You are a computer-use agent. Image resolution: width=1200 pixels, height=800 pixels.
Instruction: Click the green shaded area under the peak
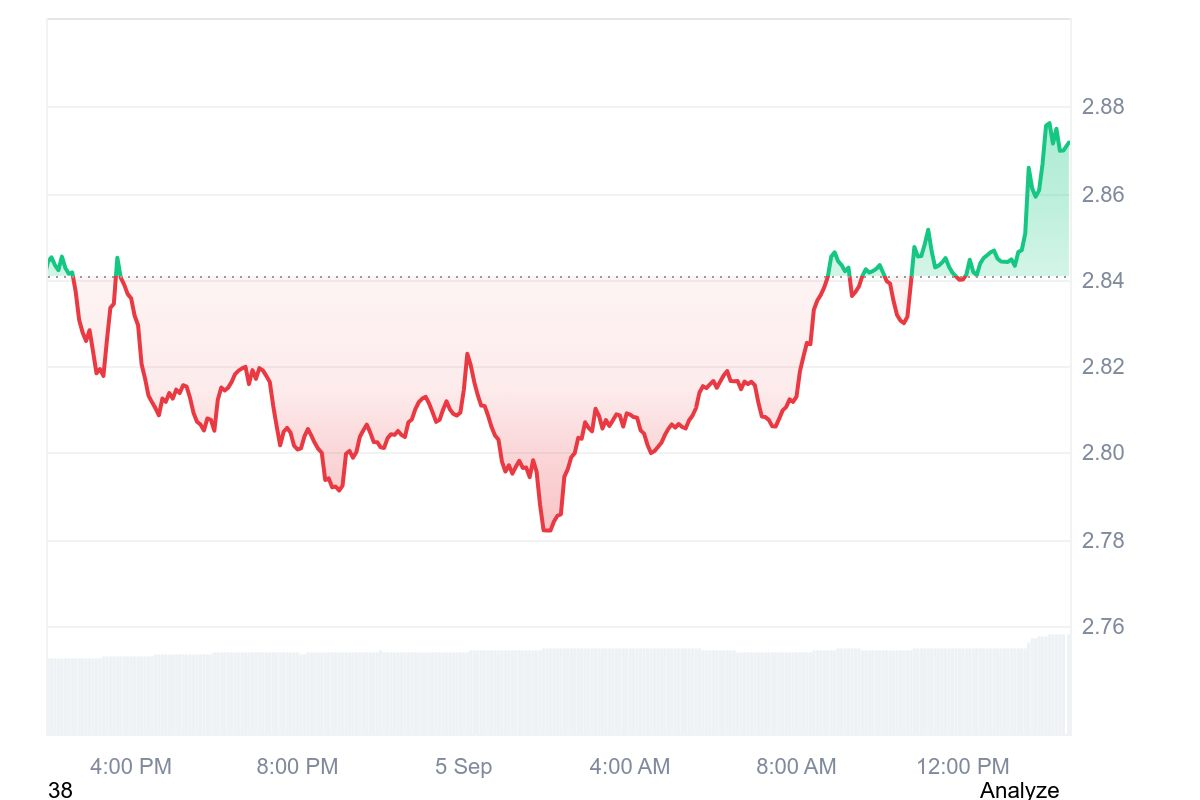tap(1048, 220)
